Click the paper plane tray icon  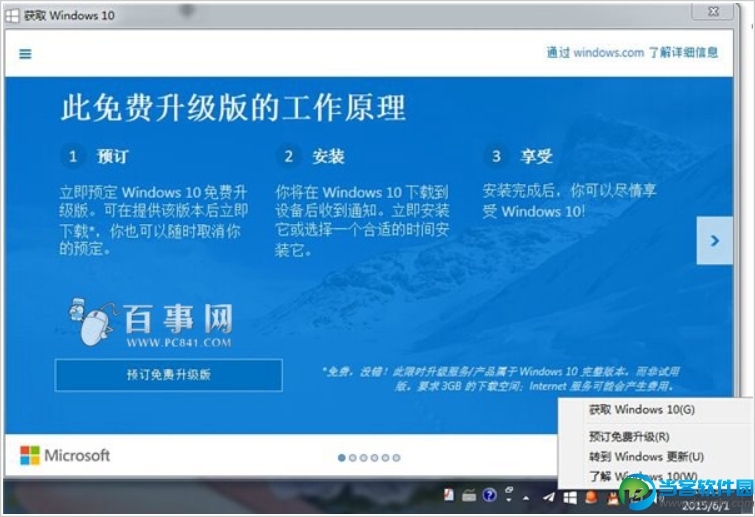click(548, 497)
